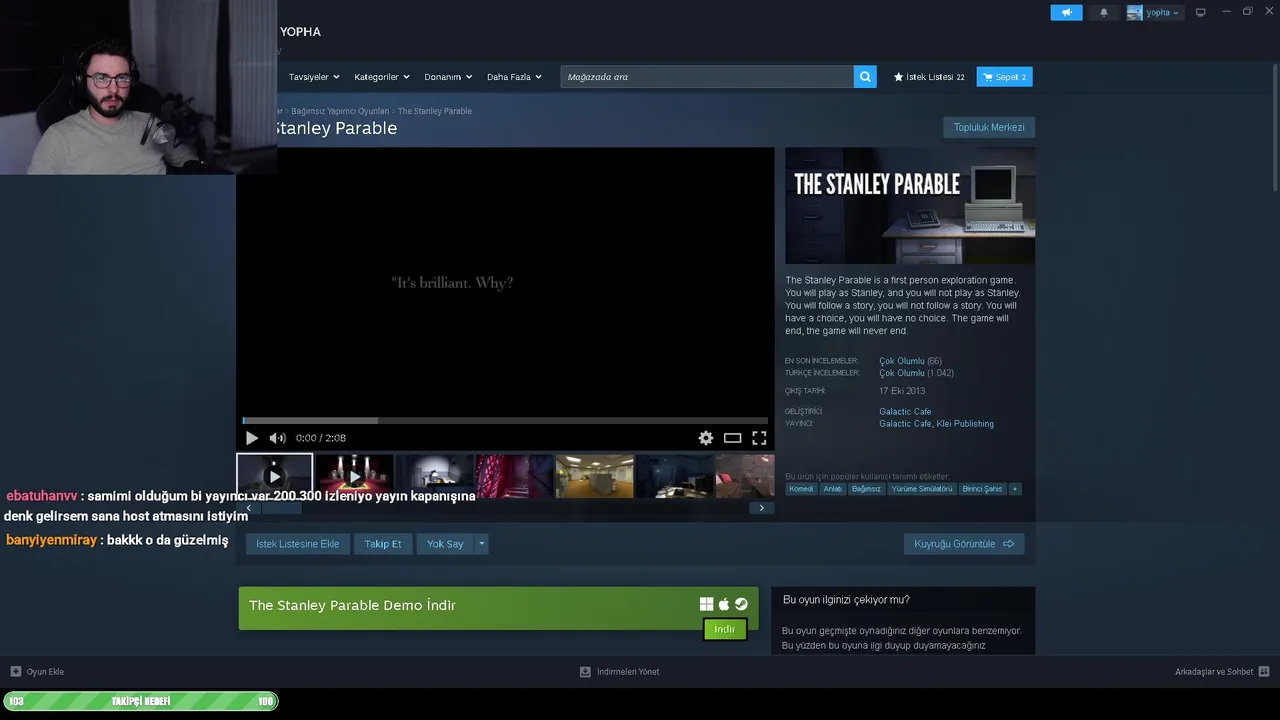
Task: Click İndirmeleri Yönet in bottom bar
Action: pos(628,672)
